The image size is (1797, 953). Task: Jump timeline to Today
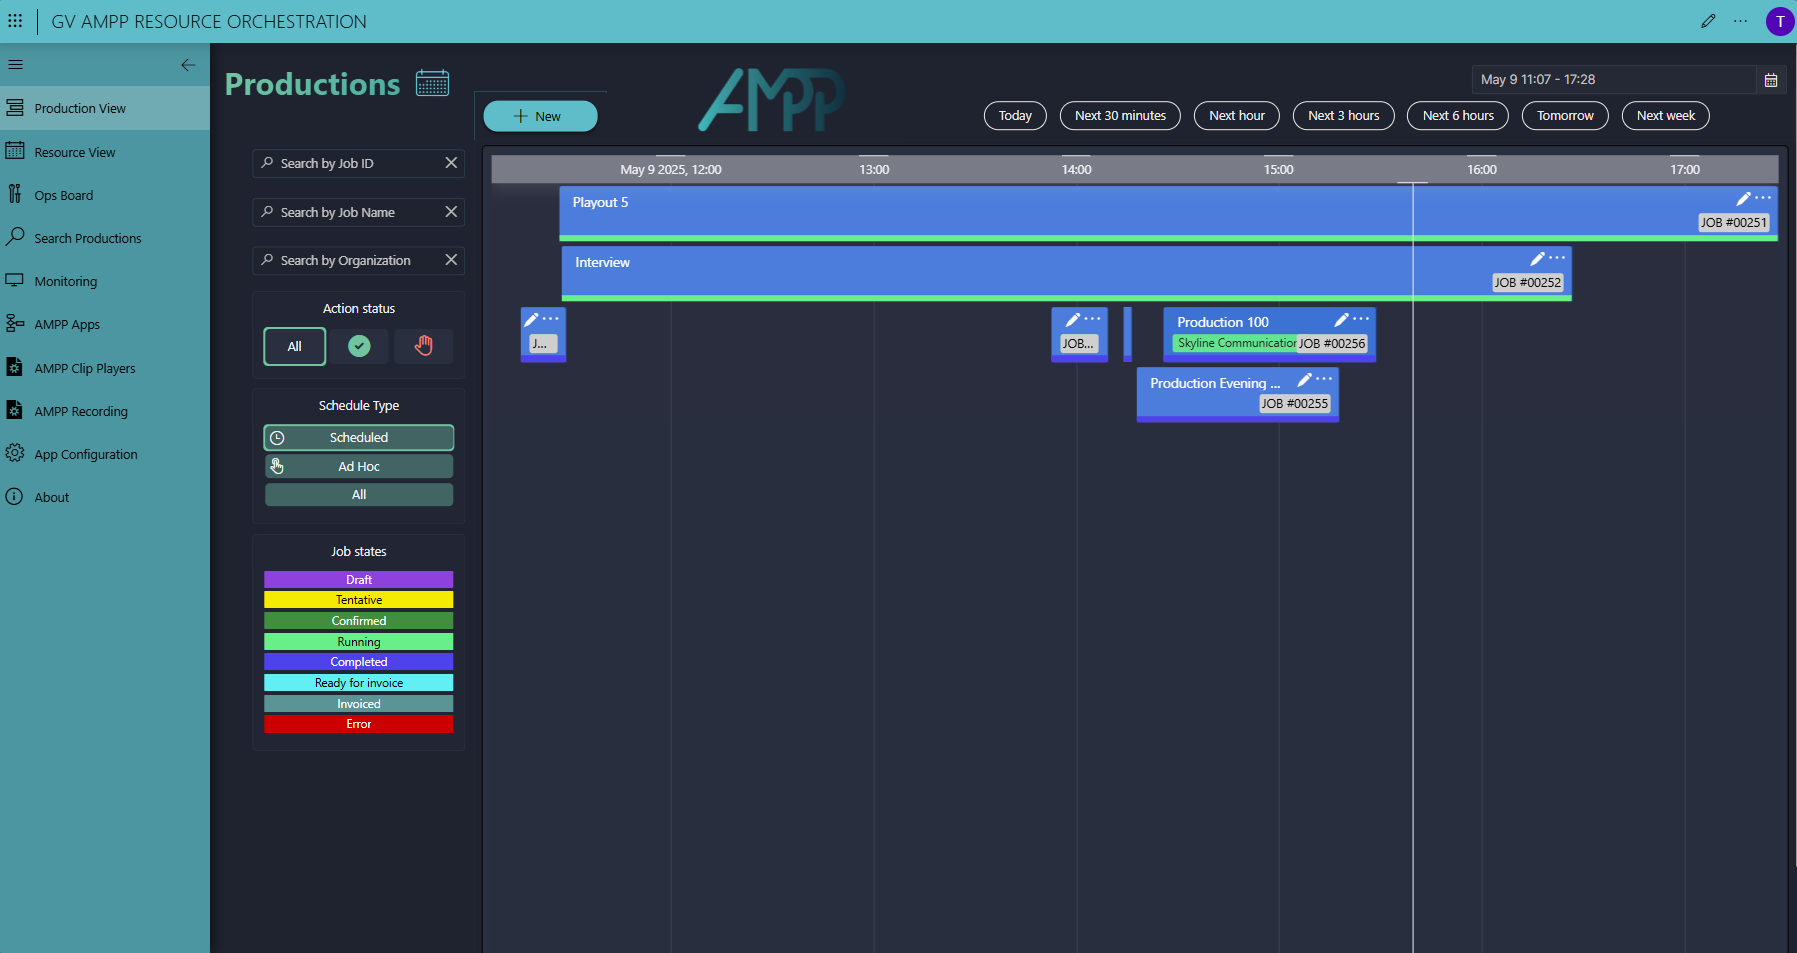click(x=1015, y=116)
